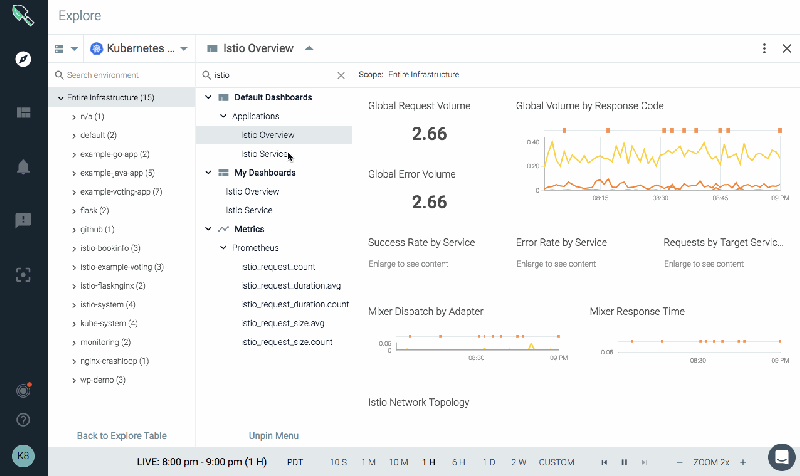This screenshot has width=800, height=476.
Task: Open the chat support bubble
Action: tap(782, 457)
